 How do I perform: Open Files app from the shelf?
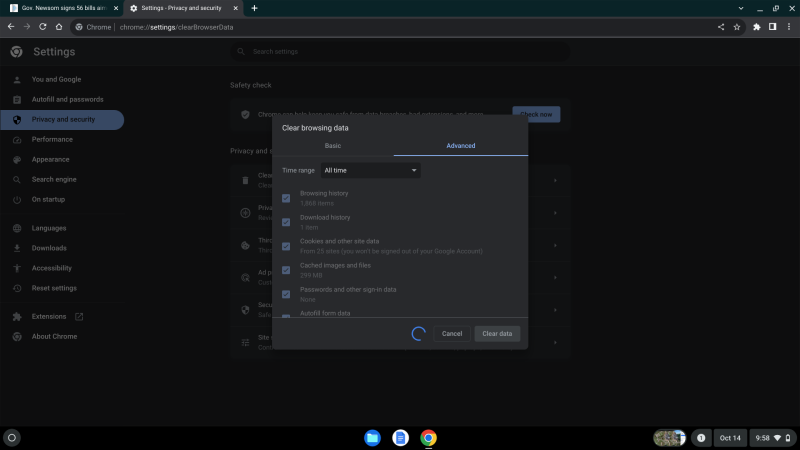point(372,437)
